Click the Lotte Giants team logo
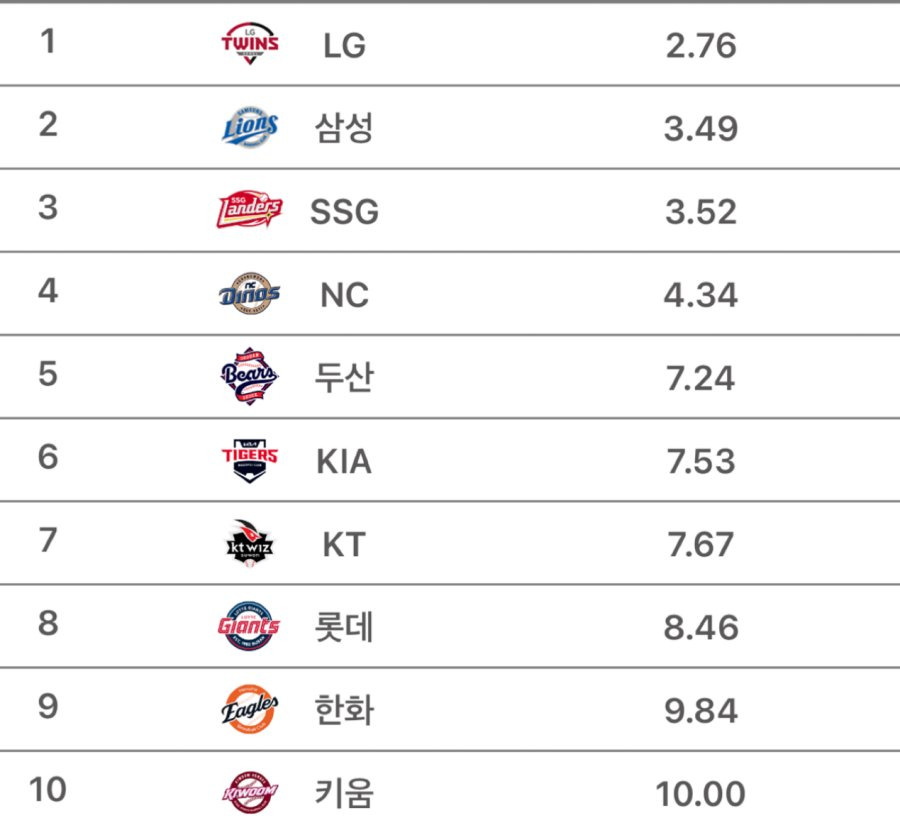 pyautogui.click(x=249, y=626)
